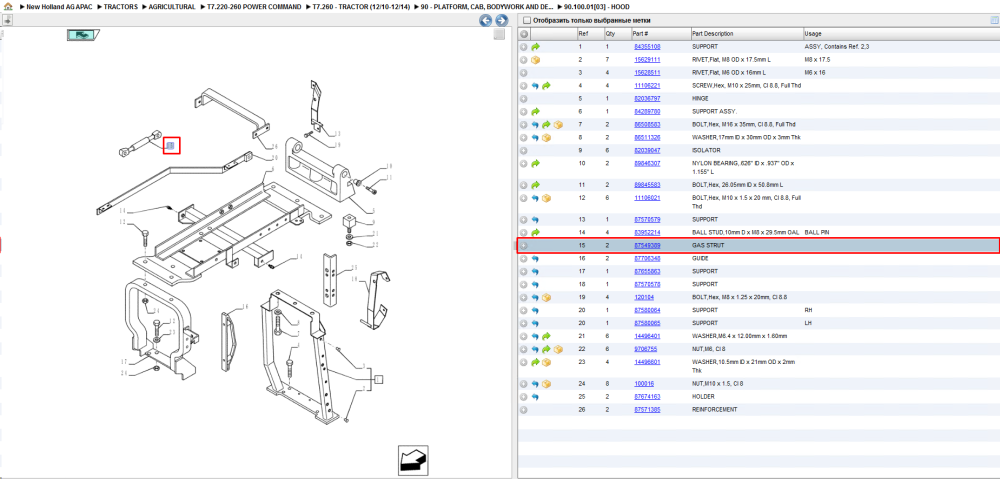Click callout 17 at the diagram's lower left

tap(124, 362)
